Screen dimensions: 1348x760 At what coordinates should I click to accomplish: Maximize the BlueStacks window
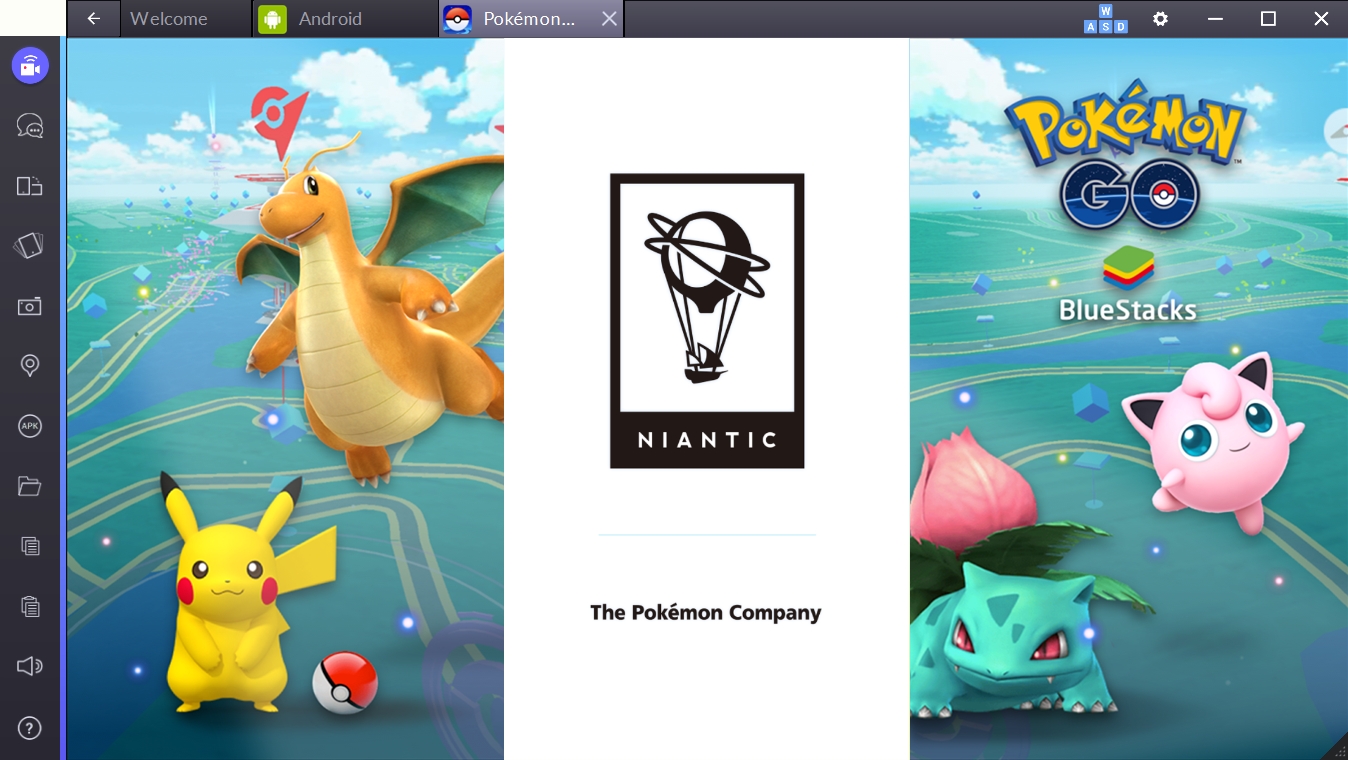click(1268, 19)
